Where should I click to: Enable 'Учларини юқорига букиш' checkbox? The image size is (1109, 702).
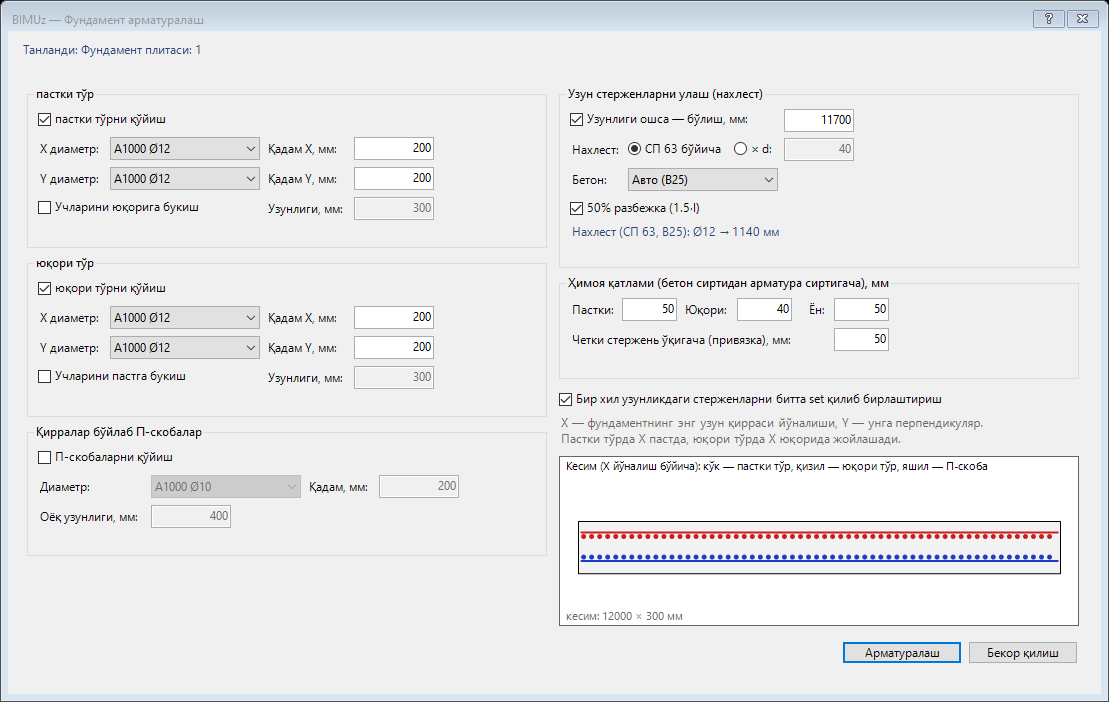45,208
